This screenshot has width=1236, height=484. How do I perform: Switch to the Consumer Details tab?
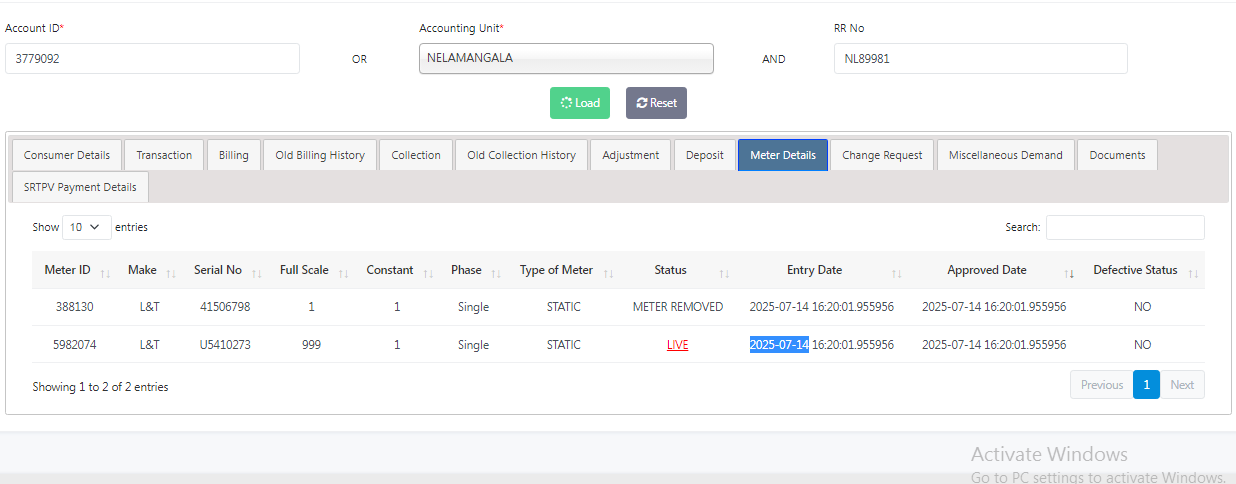pos(67,155)
